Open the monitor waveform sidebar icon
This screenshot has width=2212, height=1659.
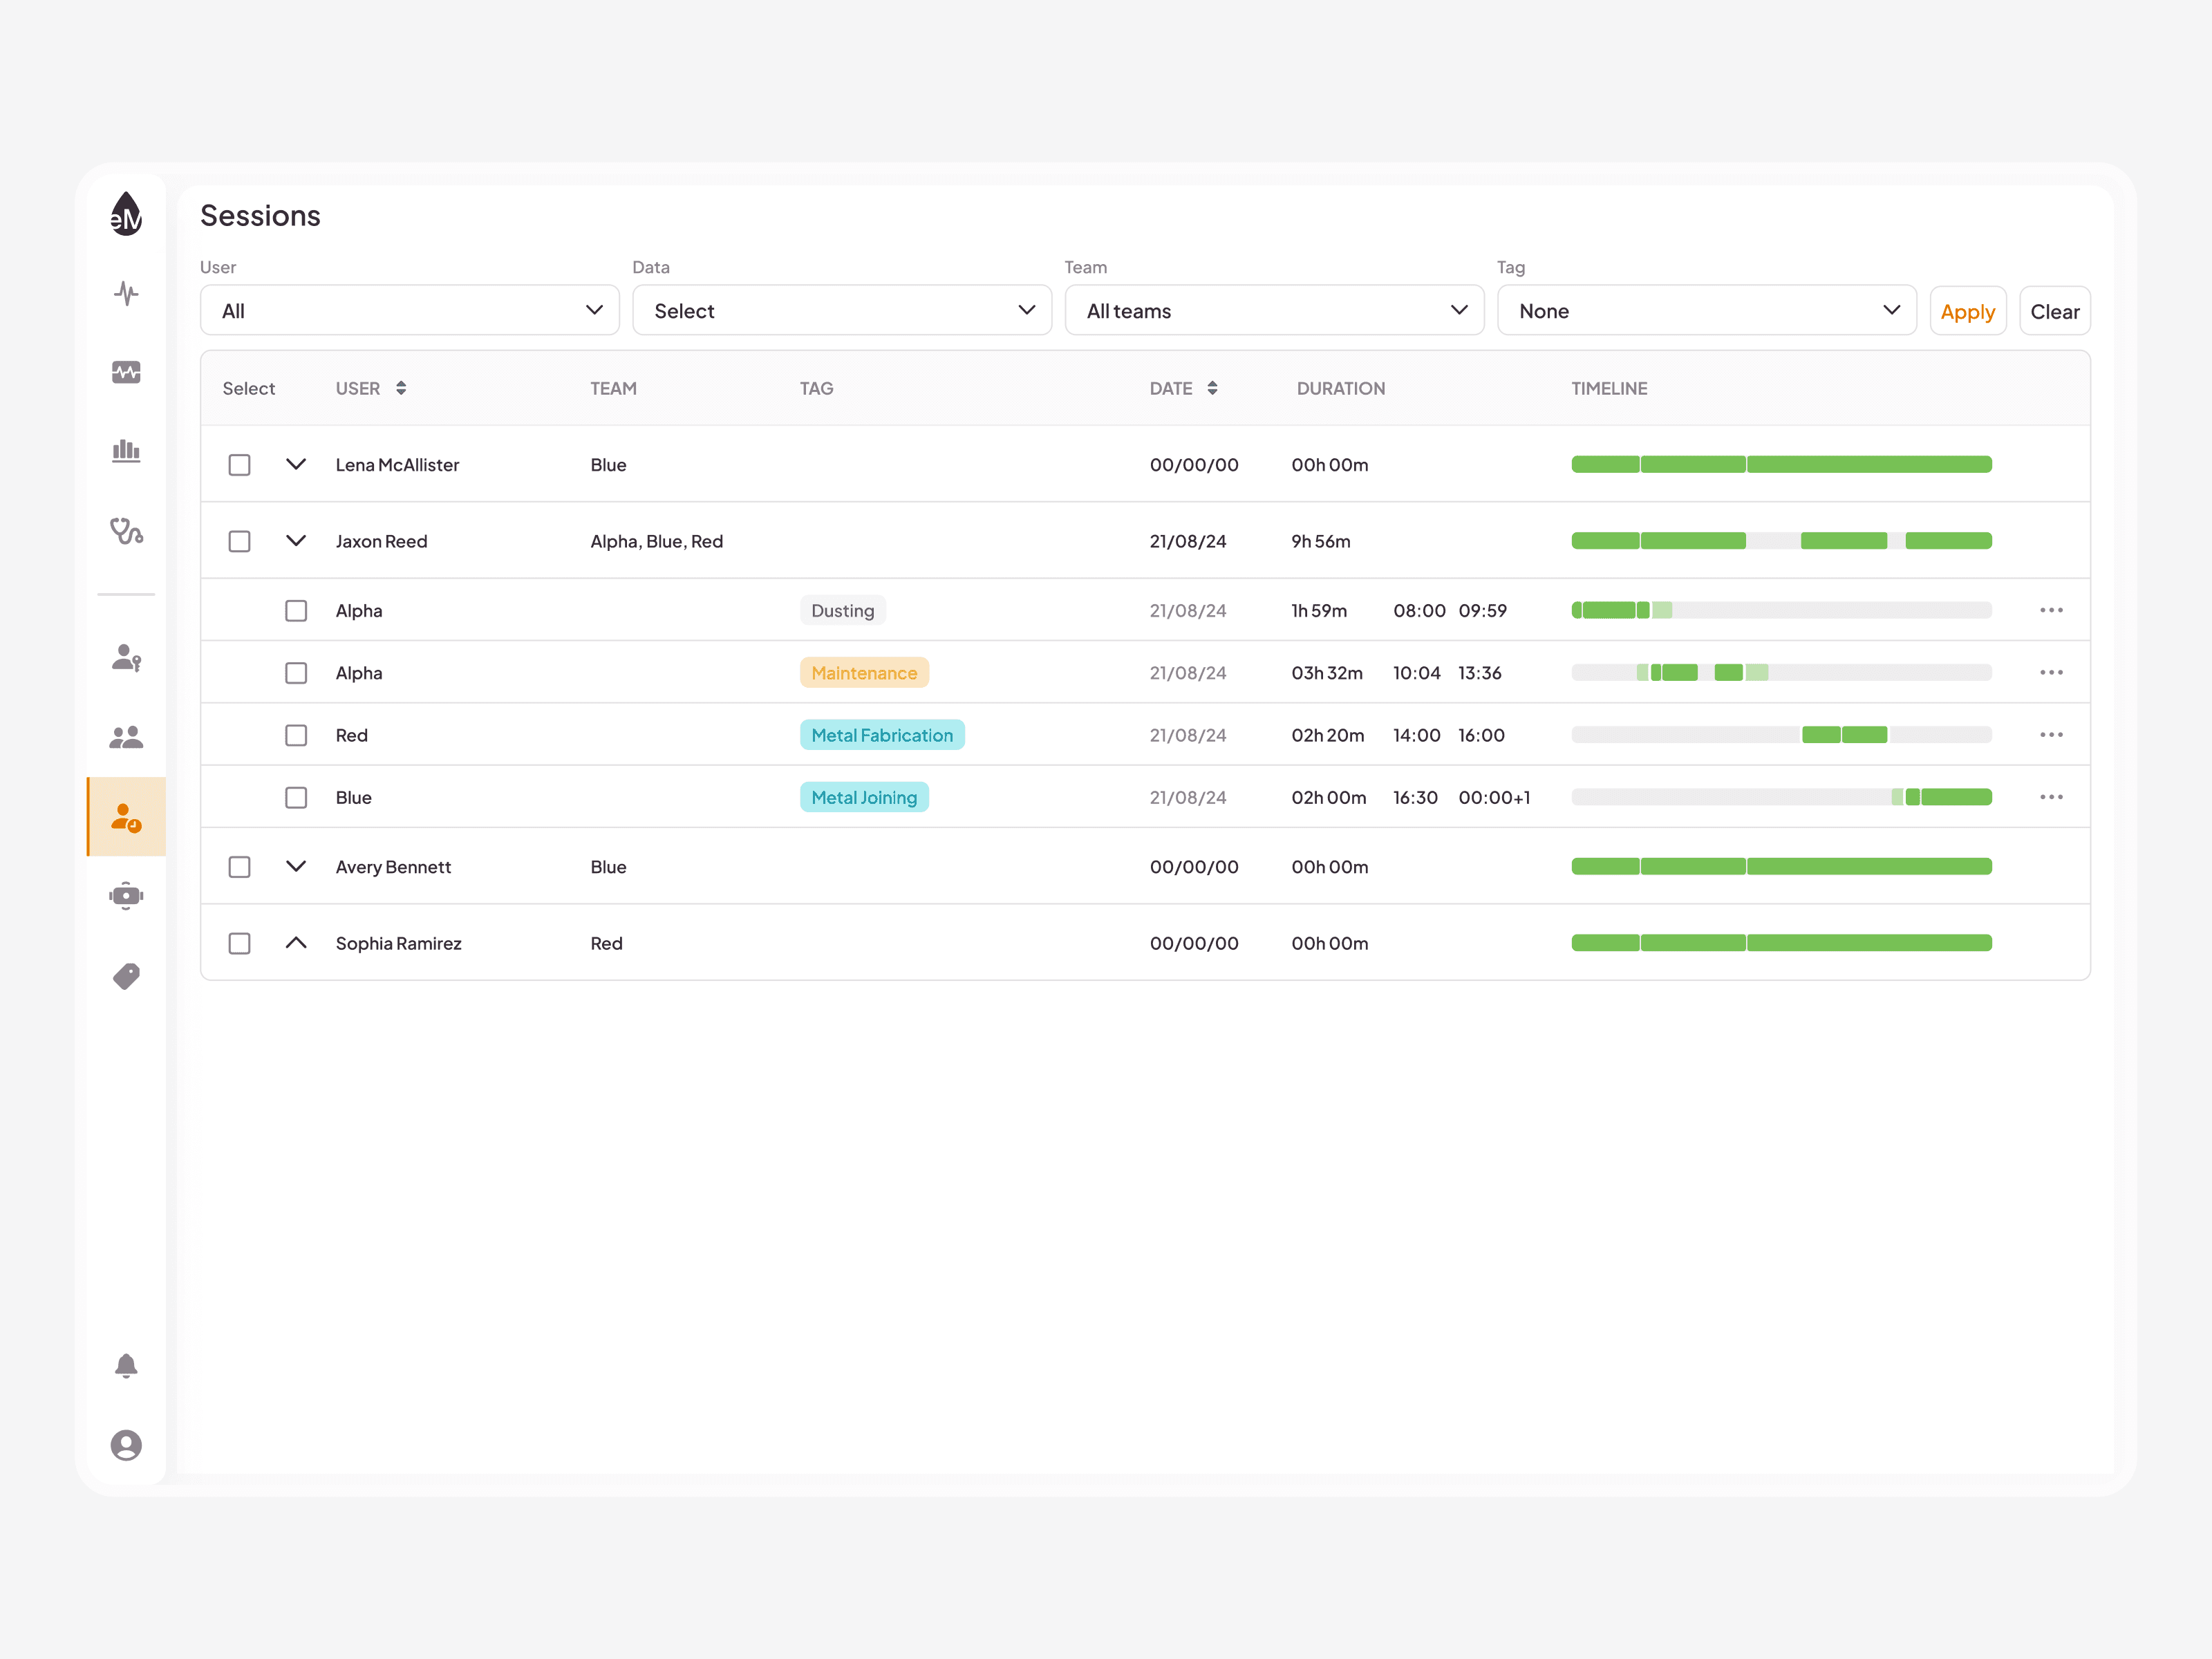(126, 372)
